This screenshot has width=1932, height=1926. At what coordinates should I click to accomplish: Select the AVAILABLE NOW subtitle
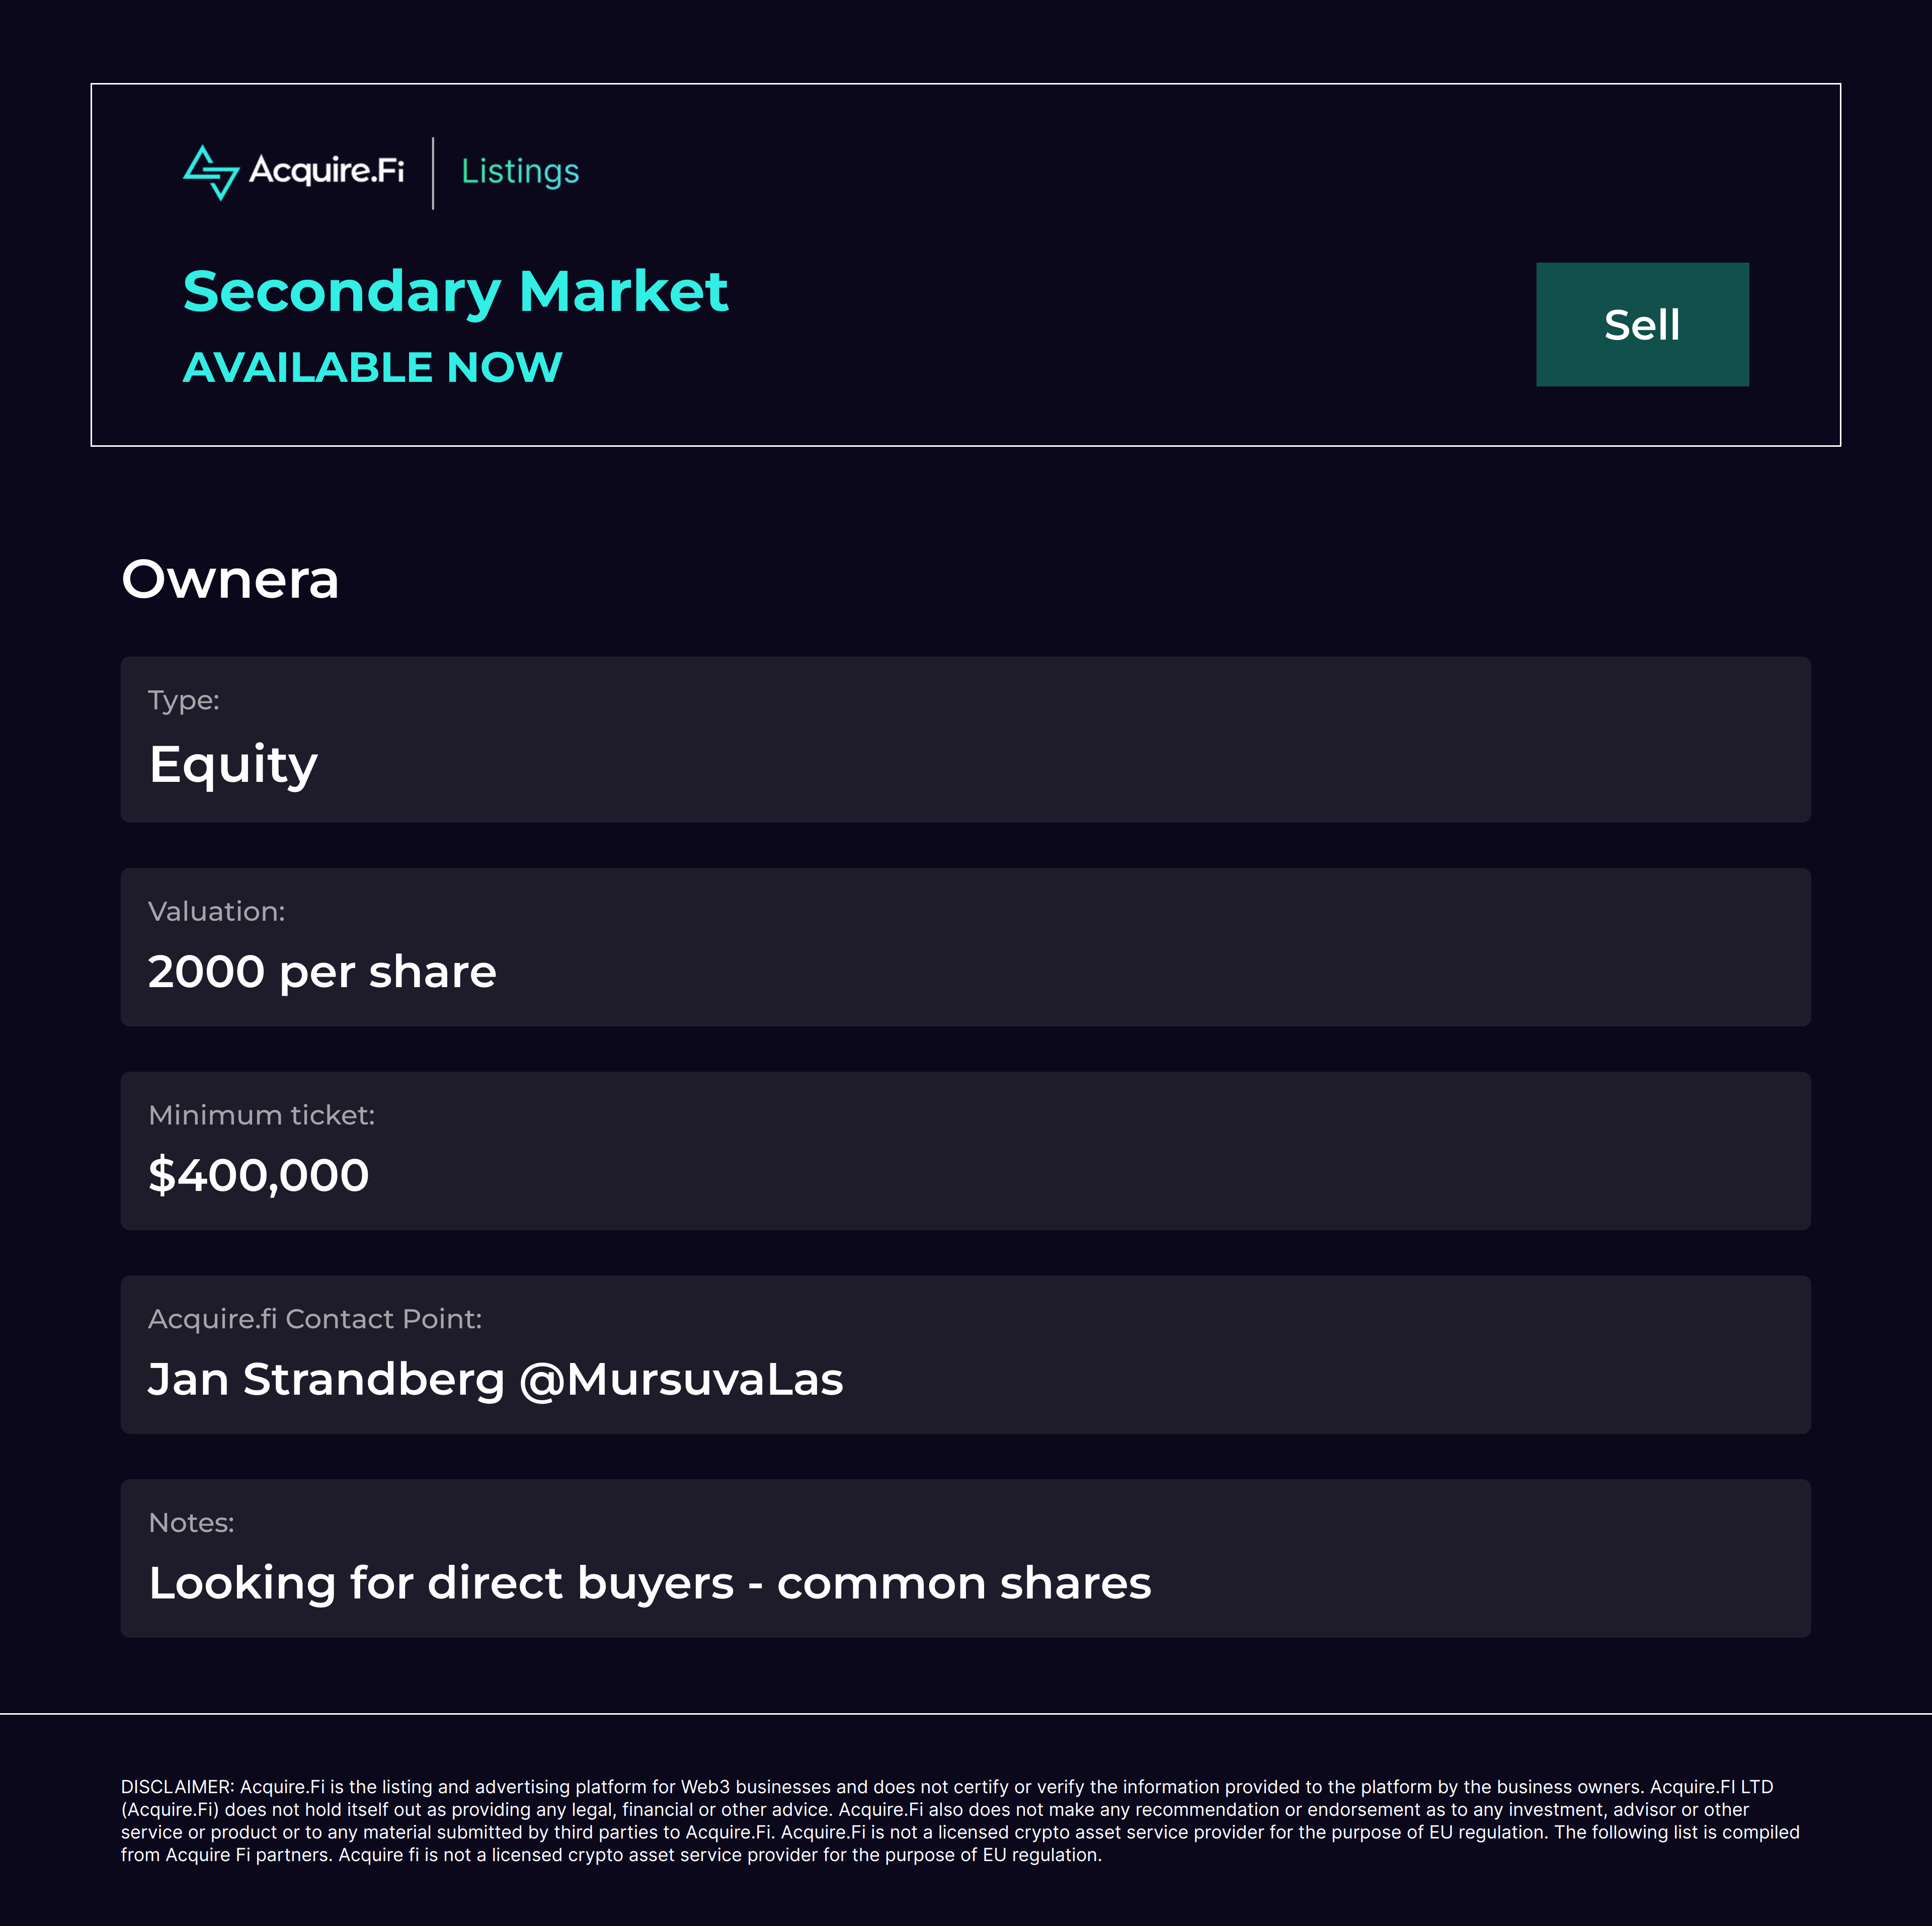[372, 368]
